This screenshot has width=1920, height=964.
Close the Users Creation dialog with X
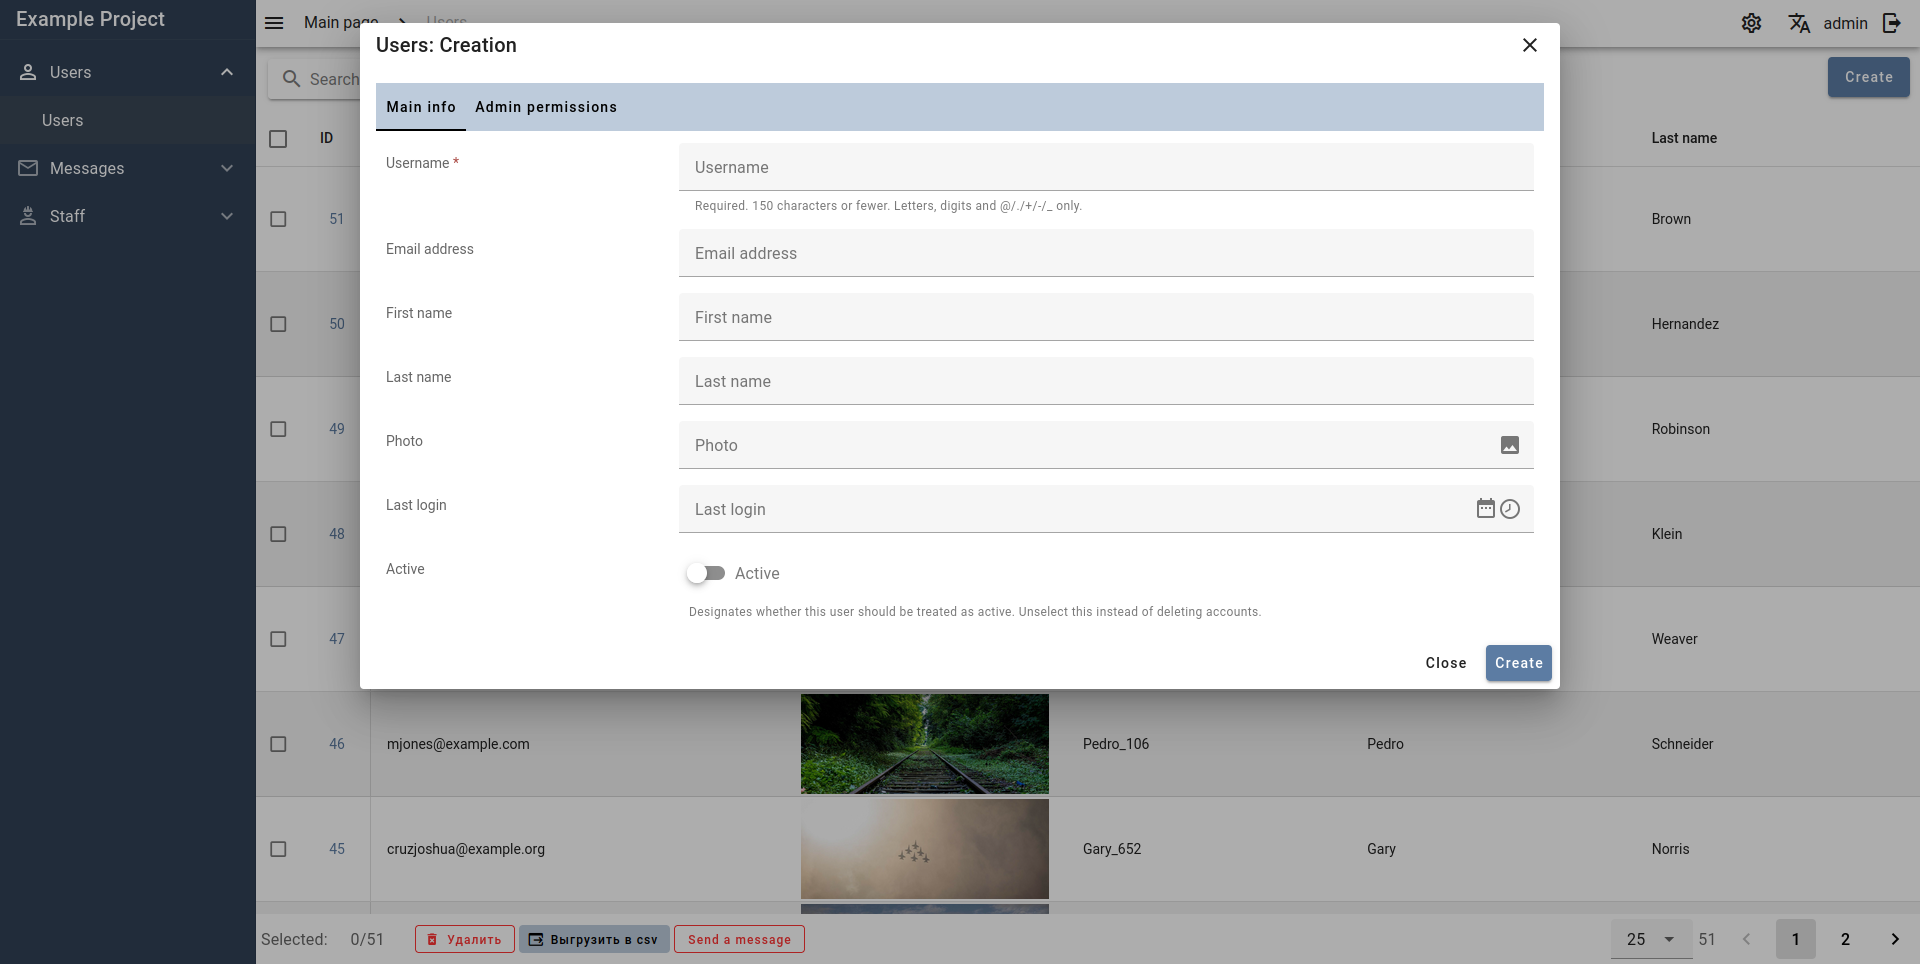pos(1529,45)
